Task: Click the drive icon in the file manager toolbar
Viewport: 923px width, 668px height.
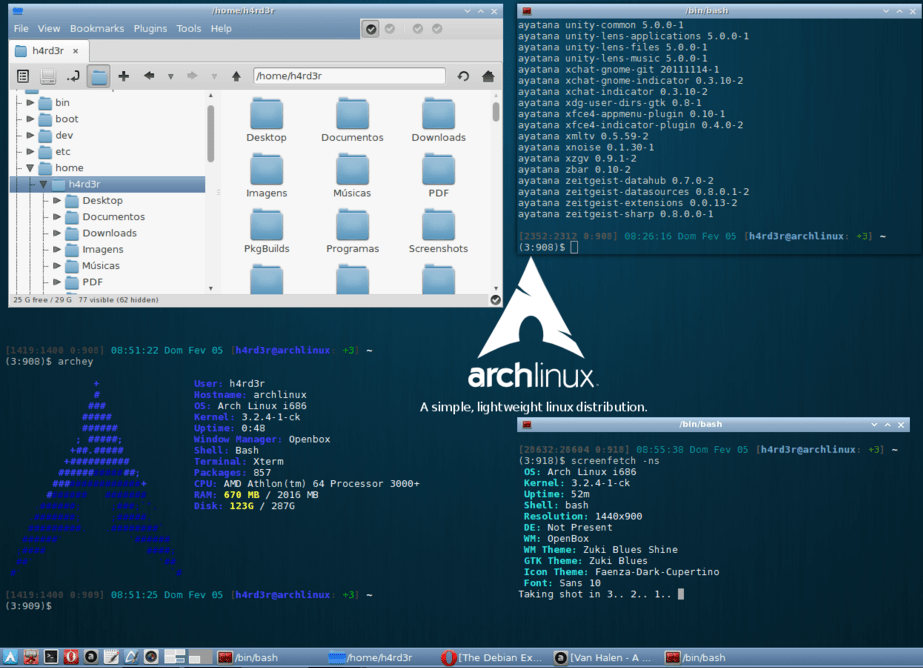Action: click(x=47, y=76)
